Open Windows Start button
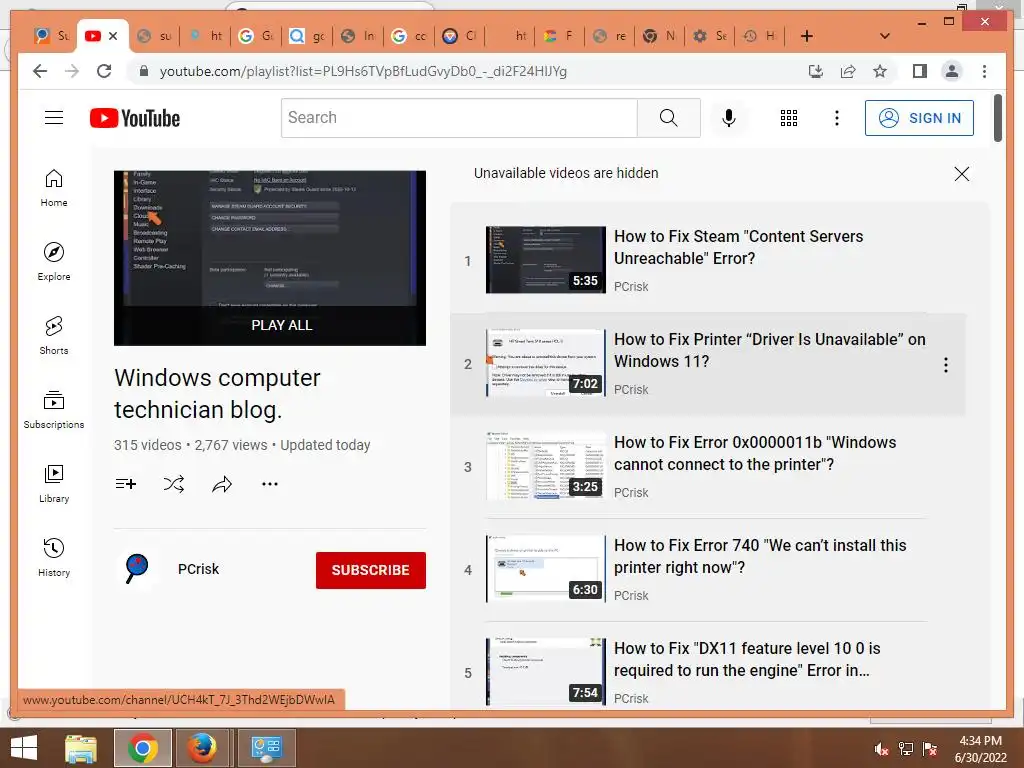 (24, 748)
